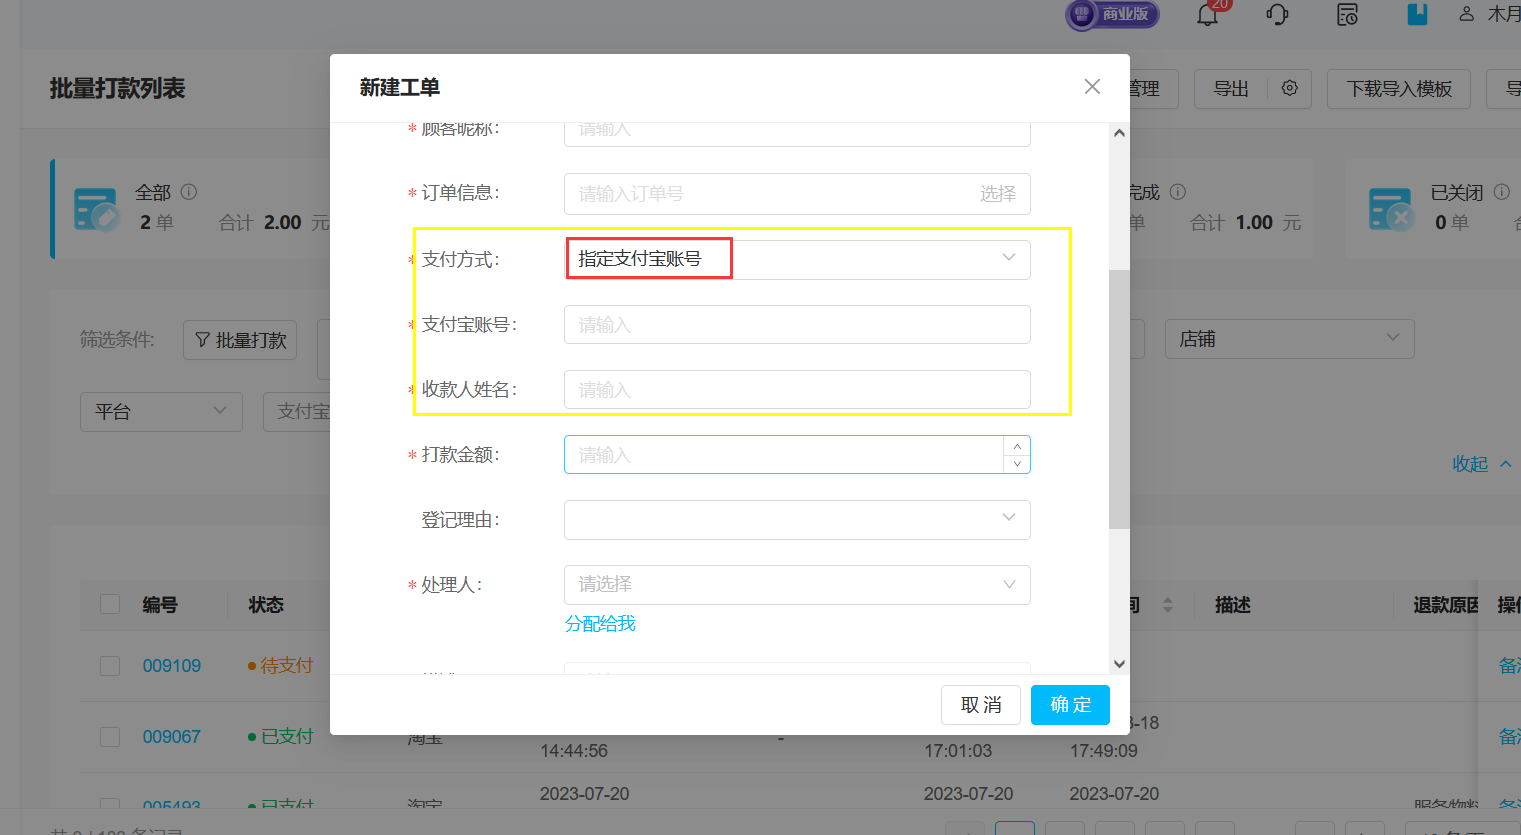Select the 已关闭 summary card
Image resolution: width=1521 pixels, height=835 pixels.
pos(1433,209)
